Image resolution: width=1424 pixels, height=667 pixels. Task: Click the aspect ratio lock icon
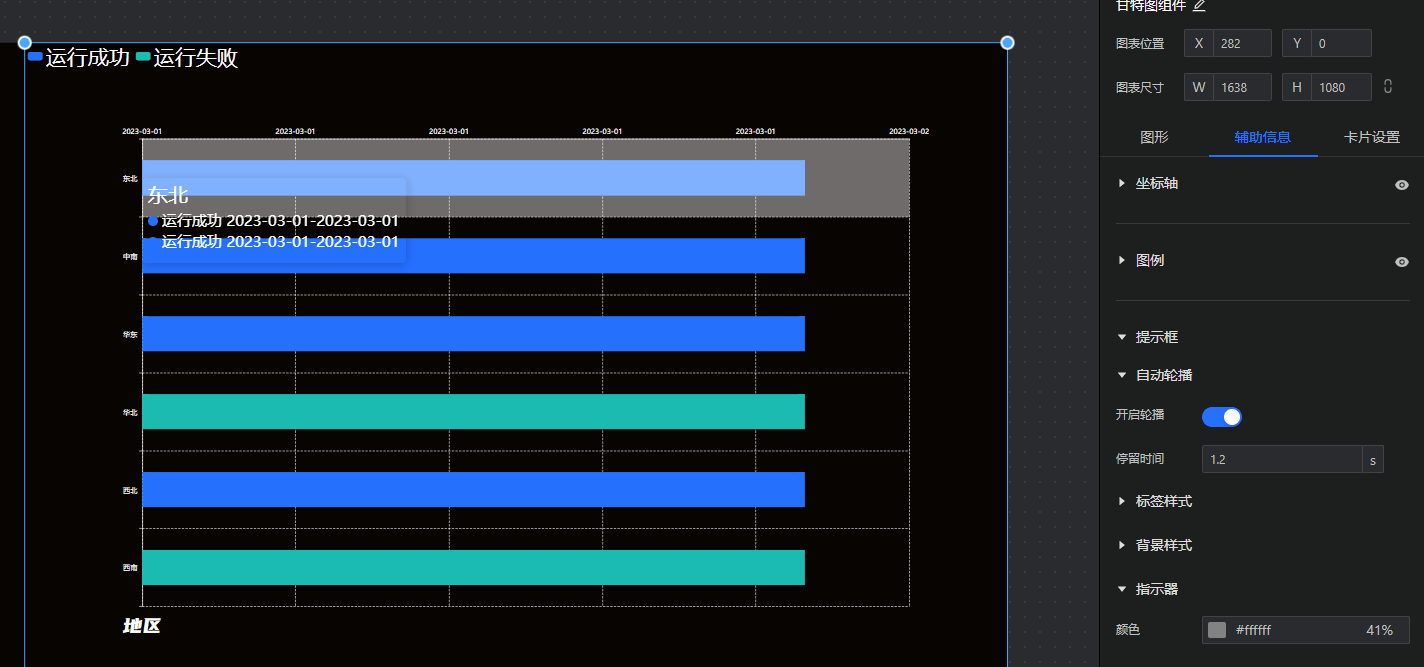pyautogui.click(x=1388, y=87)
